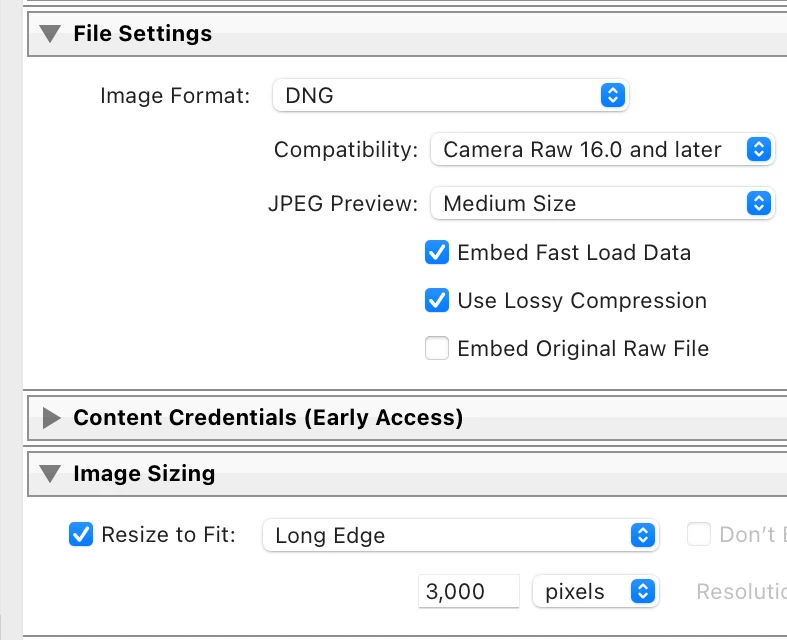The image size is (787, 640).
Task: Click the Image Sizing header title
Action: tap(144, 474)
